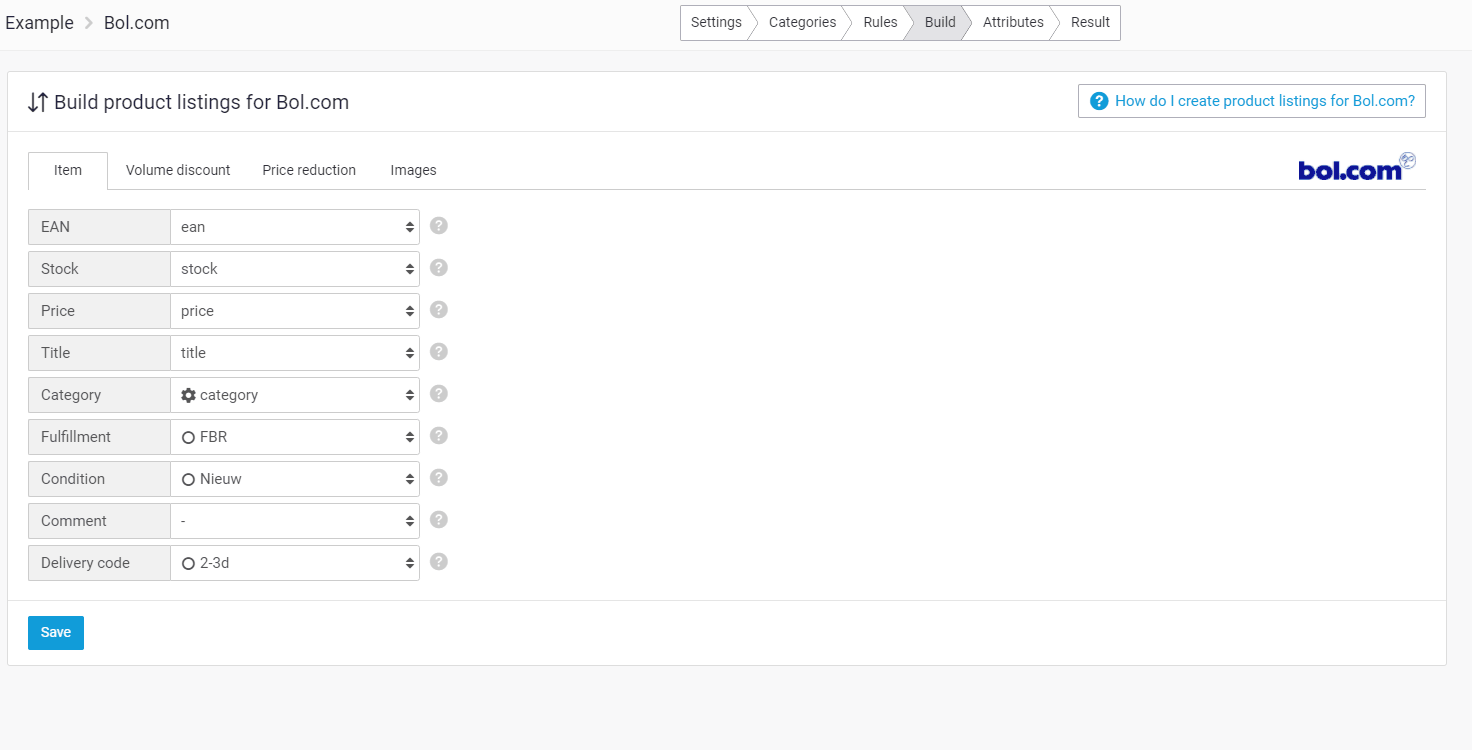Click the help icon next to EAN
The height and width of the screenshot is (750, 1472).
(x=439, y=226)
